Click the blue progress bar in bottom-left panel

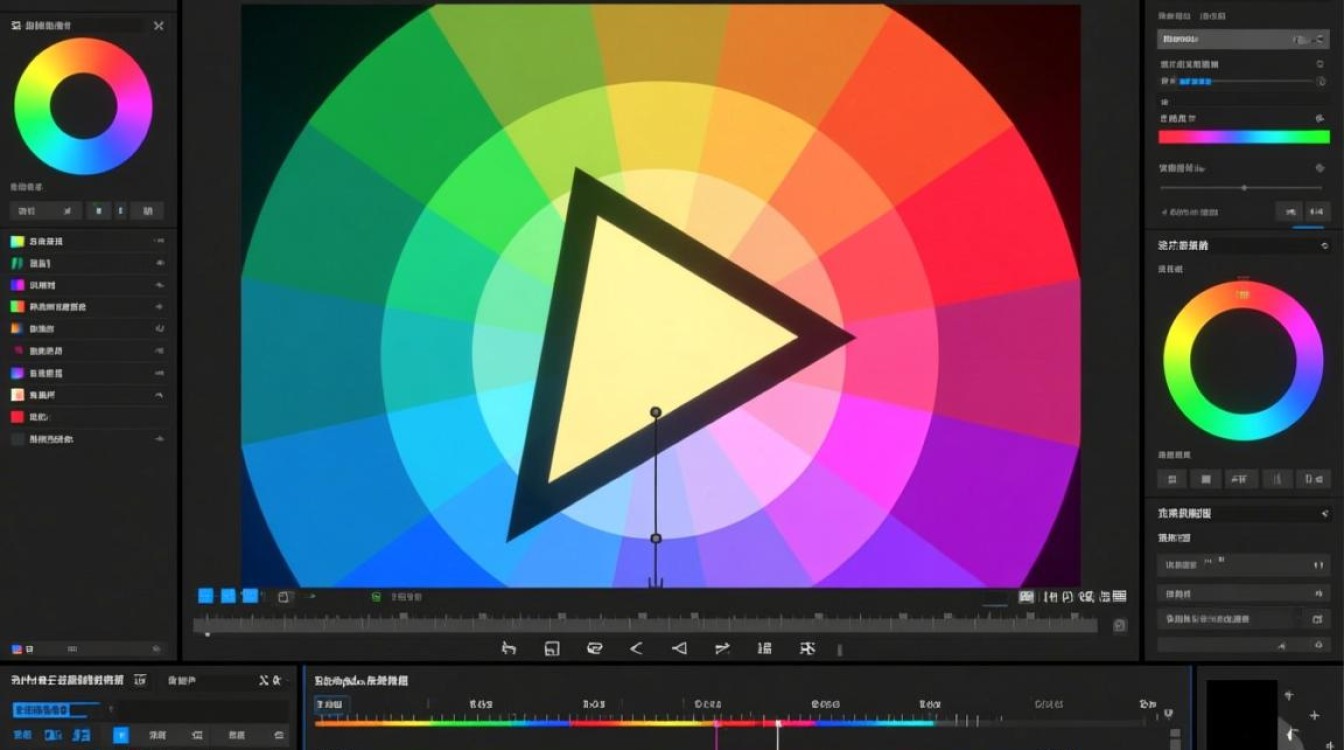pyautogui.click(x=56, y=709)
